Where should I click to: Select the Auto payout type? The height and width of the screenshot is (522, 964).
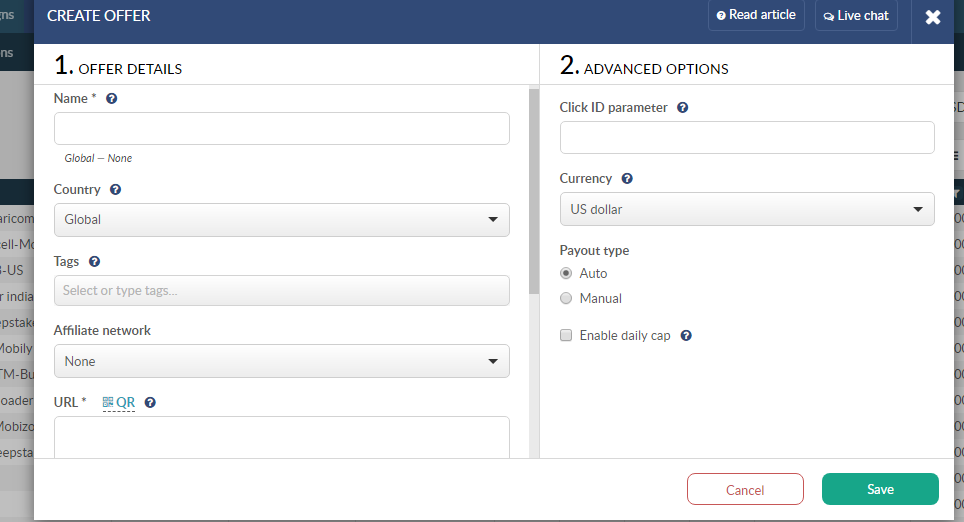pos(567,273)
